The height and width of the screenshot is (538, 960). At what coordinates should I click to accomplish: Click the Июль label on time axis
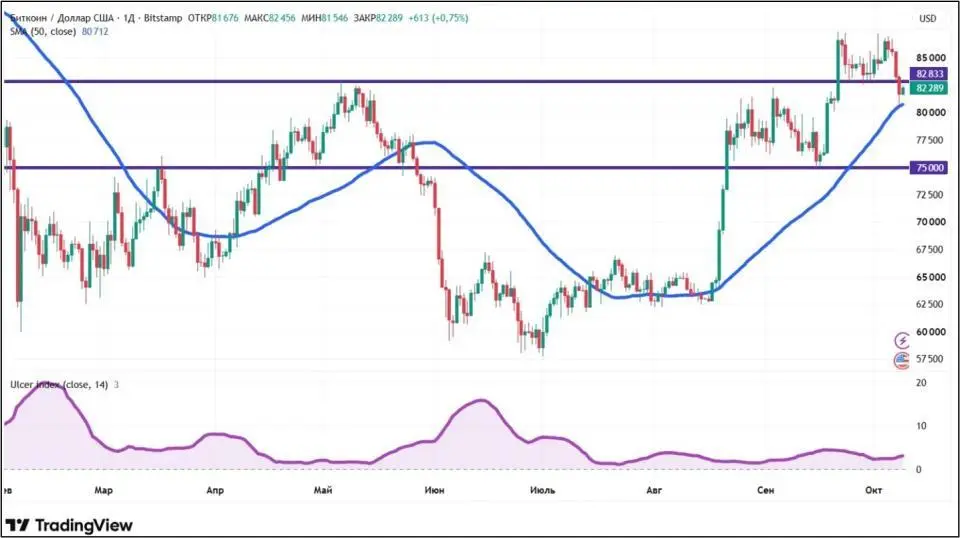tap(542, 490)
